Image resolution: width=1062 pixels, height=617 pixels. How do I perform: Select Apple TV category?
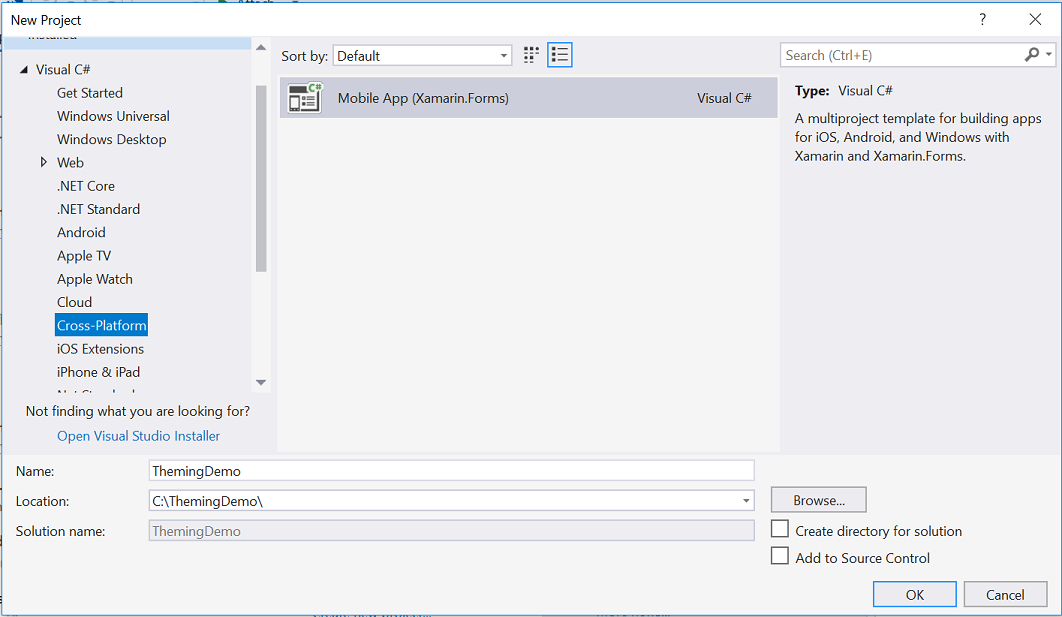[x=84, y=255]
